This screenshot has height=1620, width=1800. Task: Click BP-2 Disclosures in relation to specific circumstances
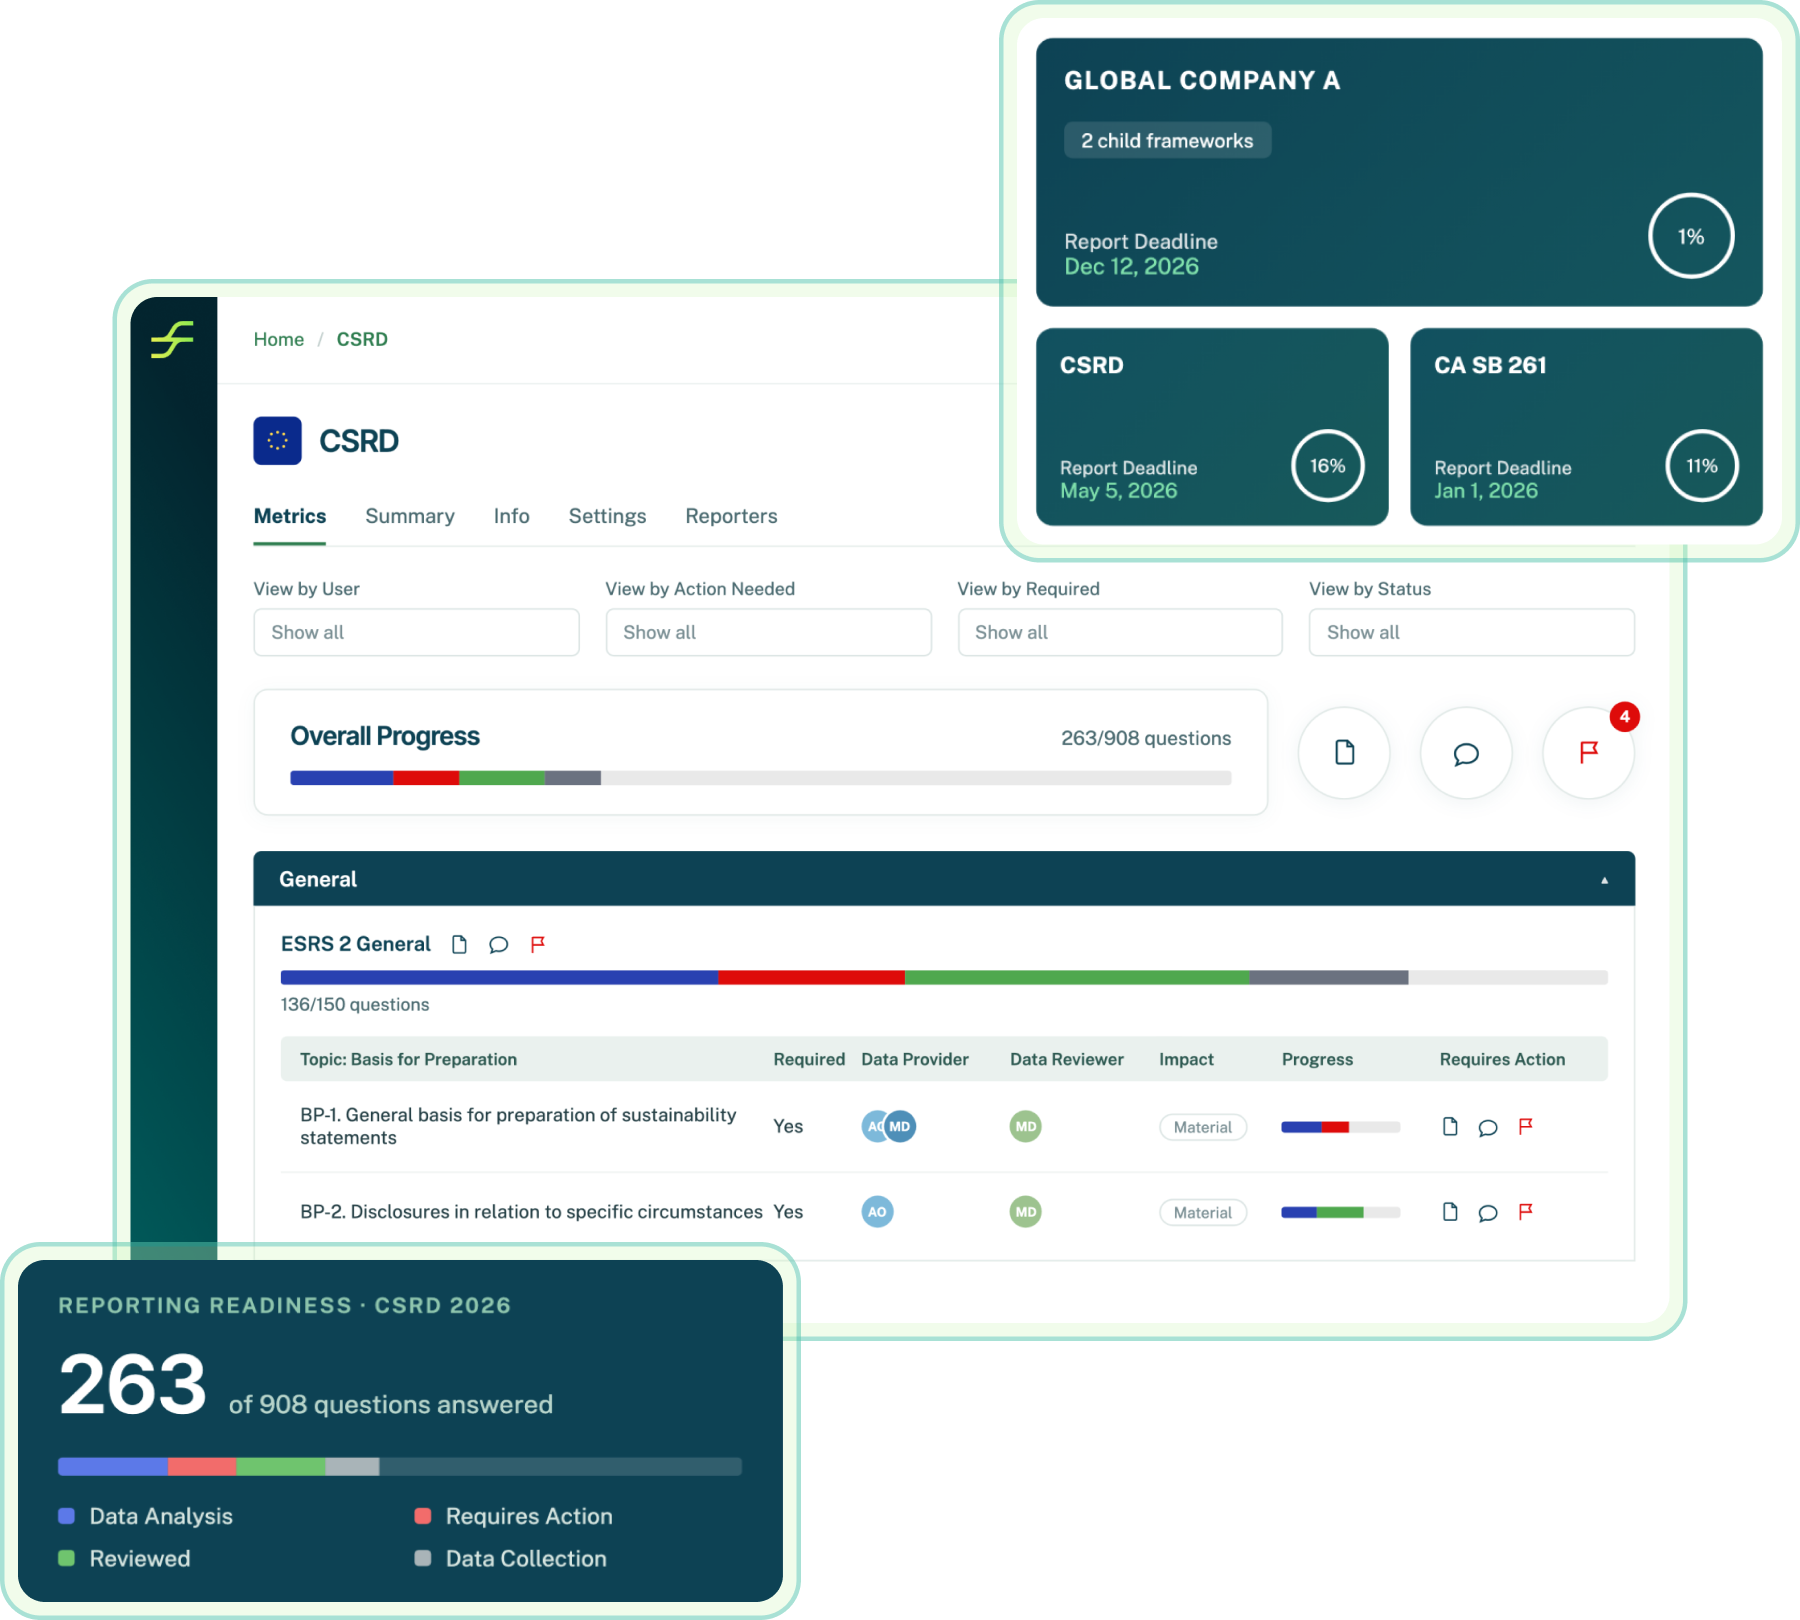[531, 1212]
